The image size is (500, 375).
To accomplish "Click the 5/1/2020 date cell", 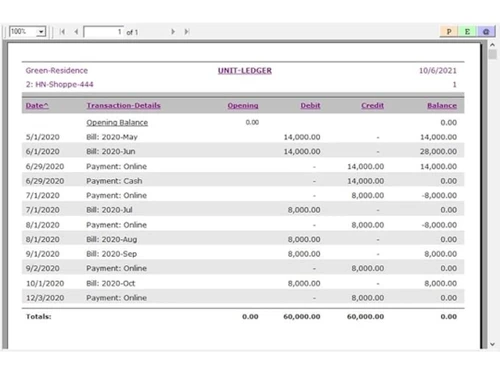I will point(43,137).
